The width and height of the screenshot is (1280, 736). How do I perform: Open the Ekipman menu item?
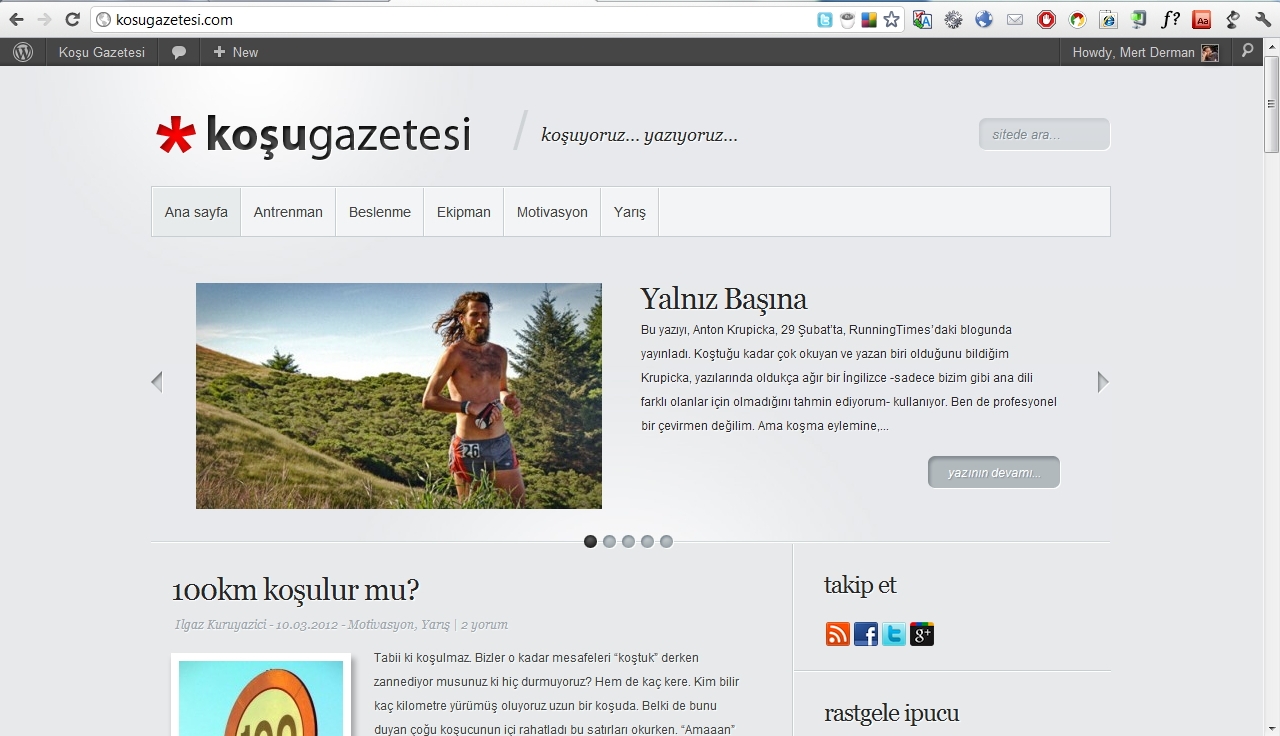(464, 212)
